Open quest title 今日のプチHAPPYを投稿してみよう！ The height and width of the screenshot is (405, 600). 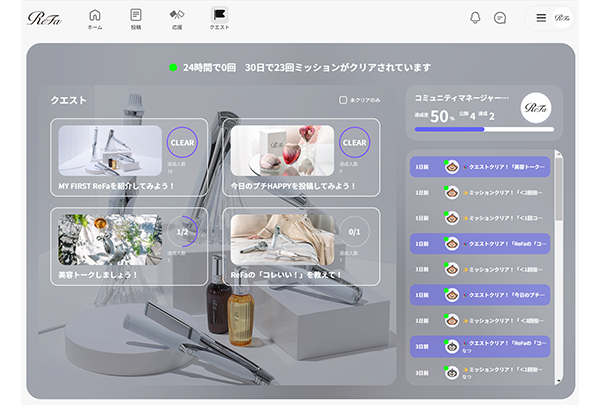click(293, 186)
